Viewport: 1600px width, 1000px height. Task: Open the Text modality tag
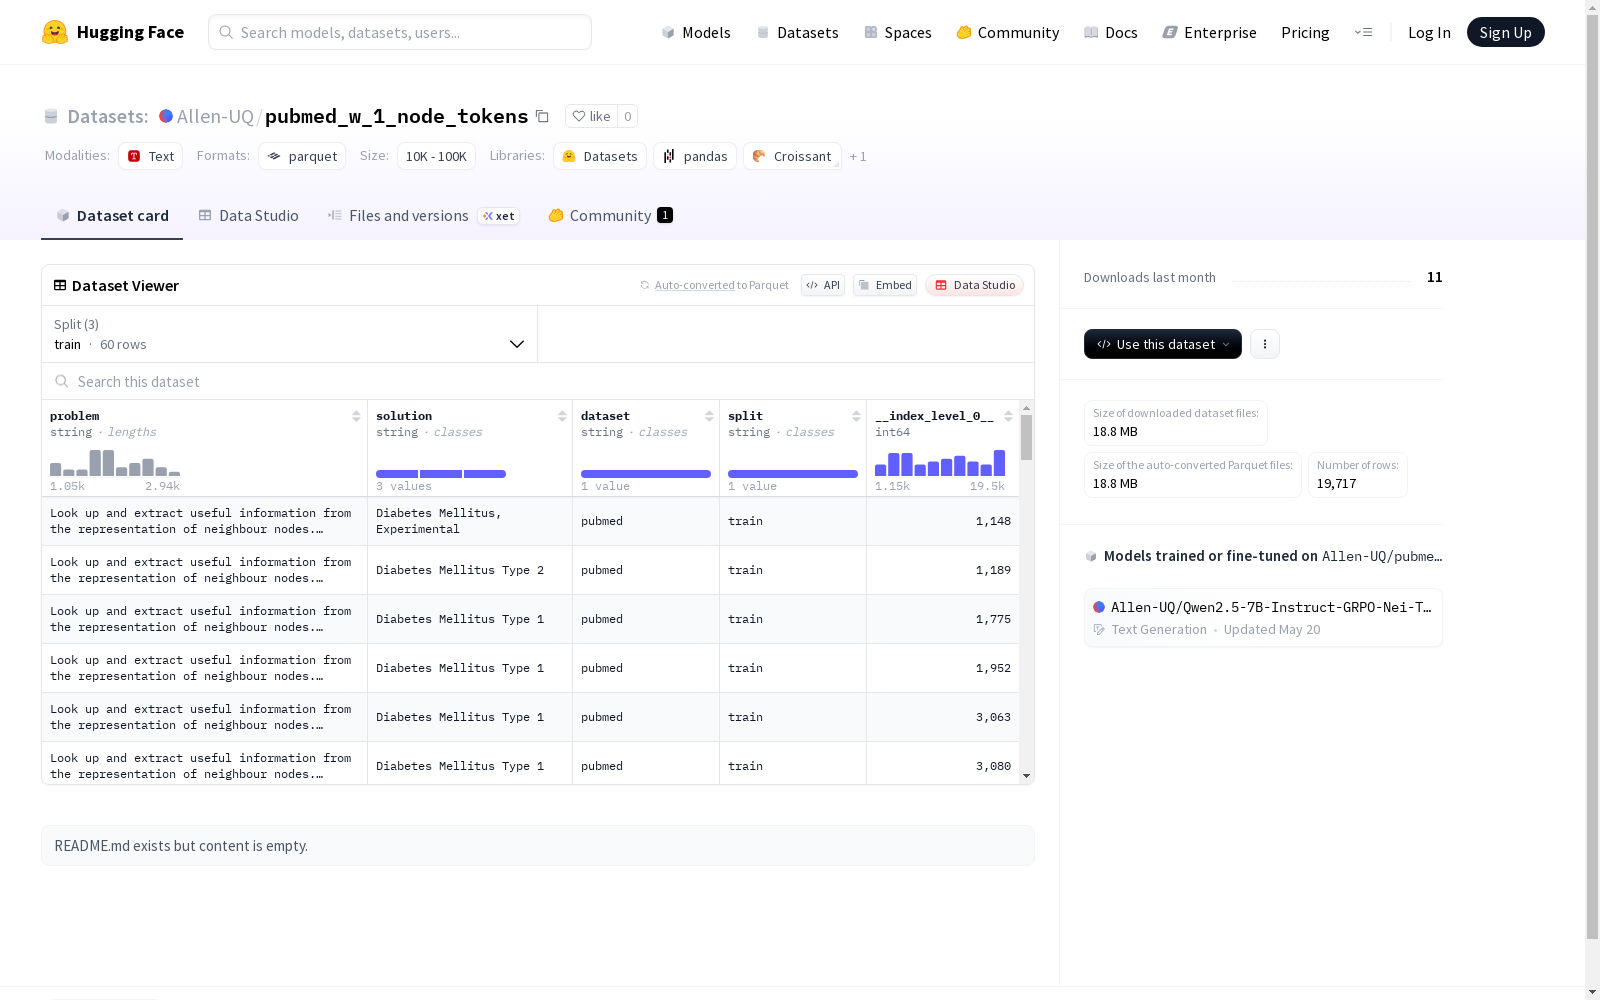151,156
